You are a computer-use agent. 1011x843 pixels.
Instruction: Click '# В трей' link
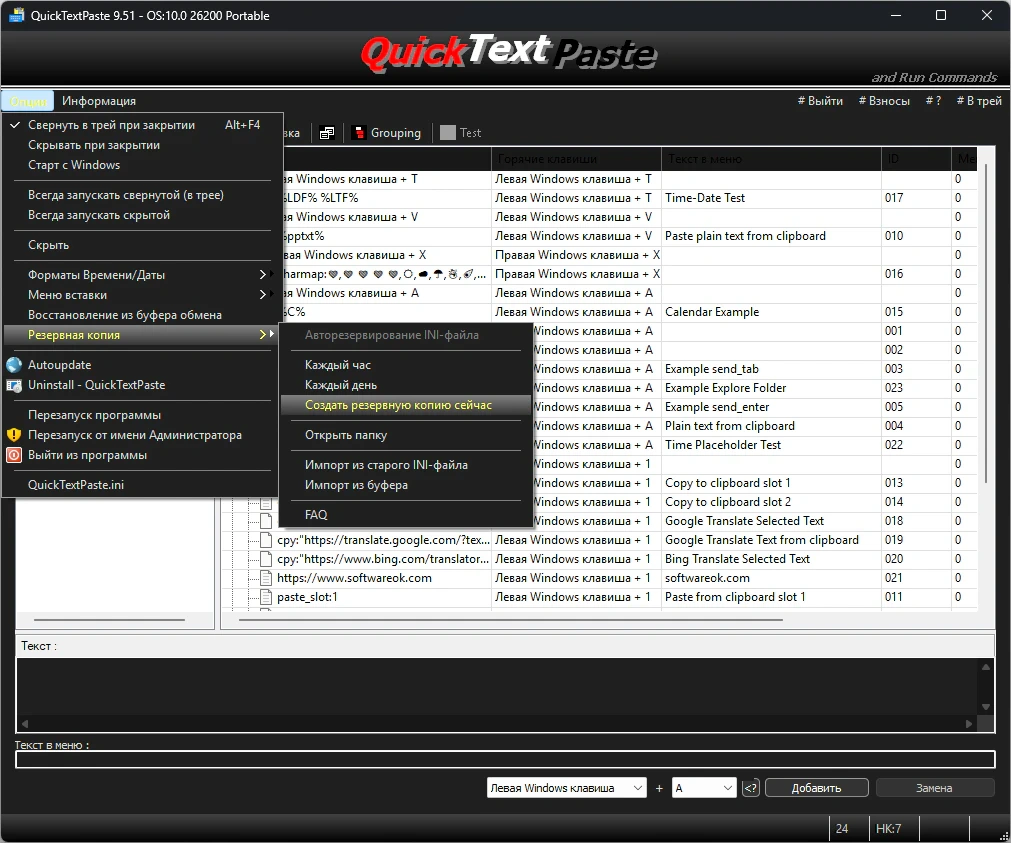point(979,101)
